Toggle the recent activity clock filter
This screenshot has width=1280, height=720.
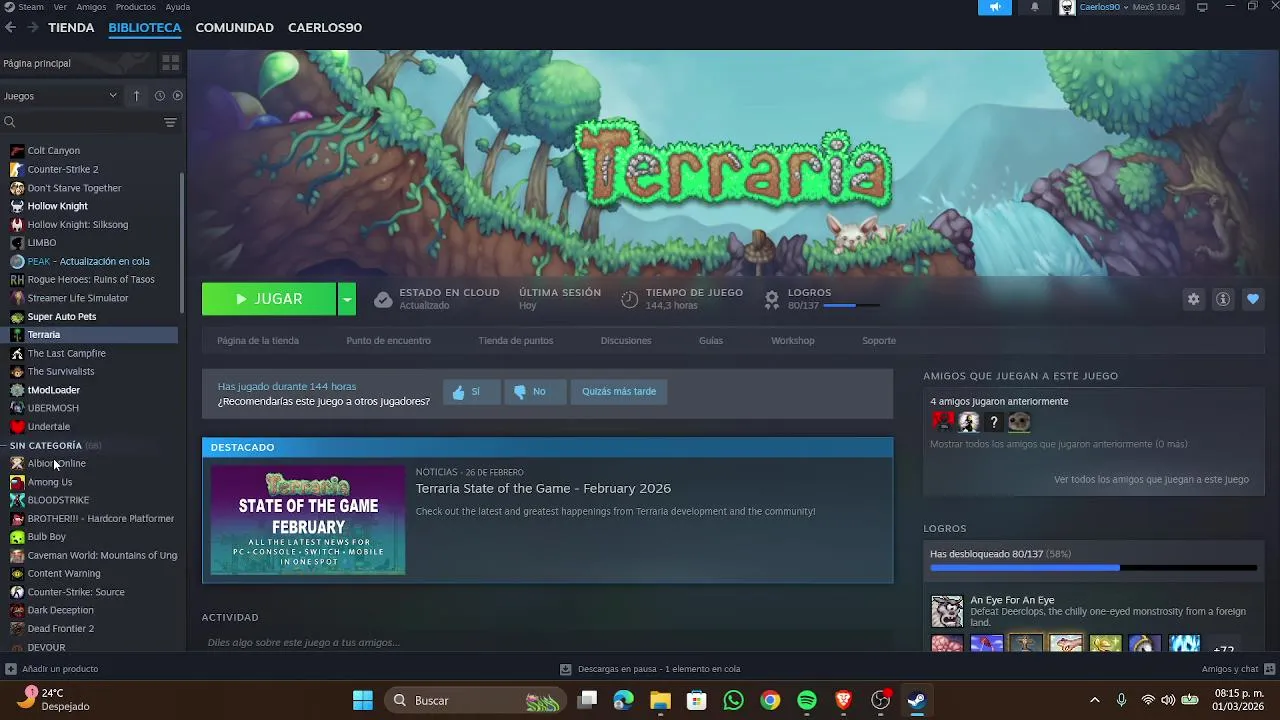[159, 96]
